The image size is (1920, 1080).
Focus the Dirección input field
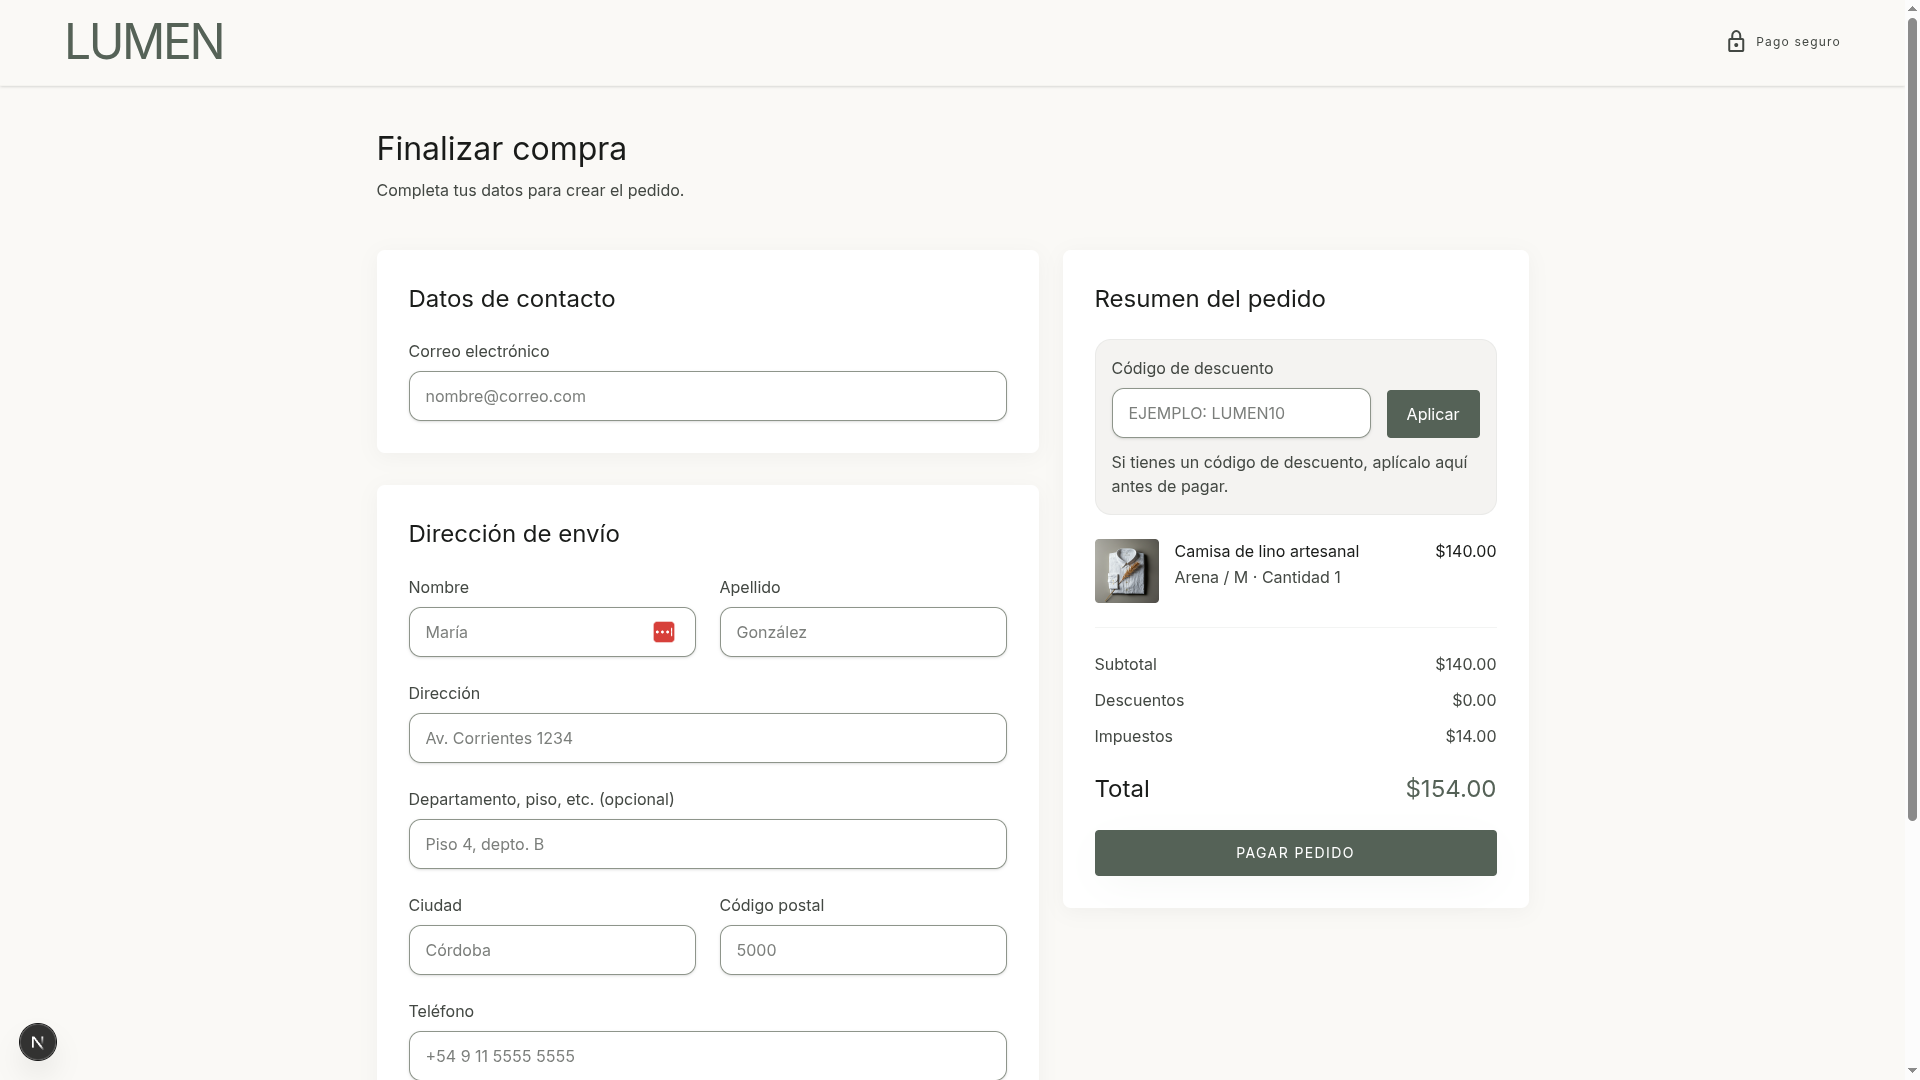point(707,738)
